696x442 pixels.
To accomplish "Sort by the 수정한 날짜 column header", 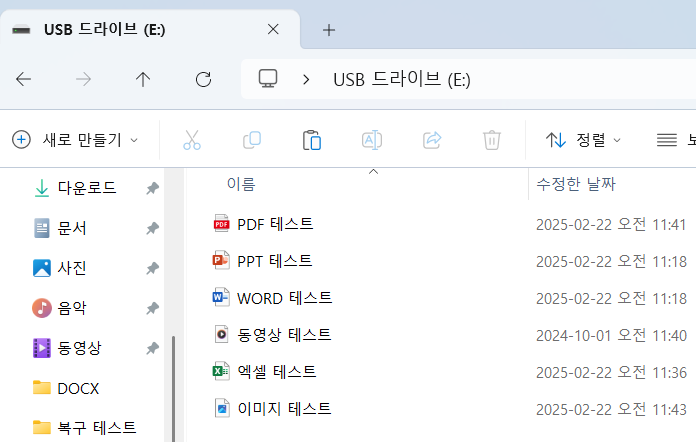I will pyautogui.click(x=576, y=184).
